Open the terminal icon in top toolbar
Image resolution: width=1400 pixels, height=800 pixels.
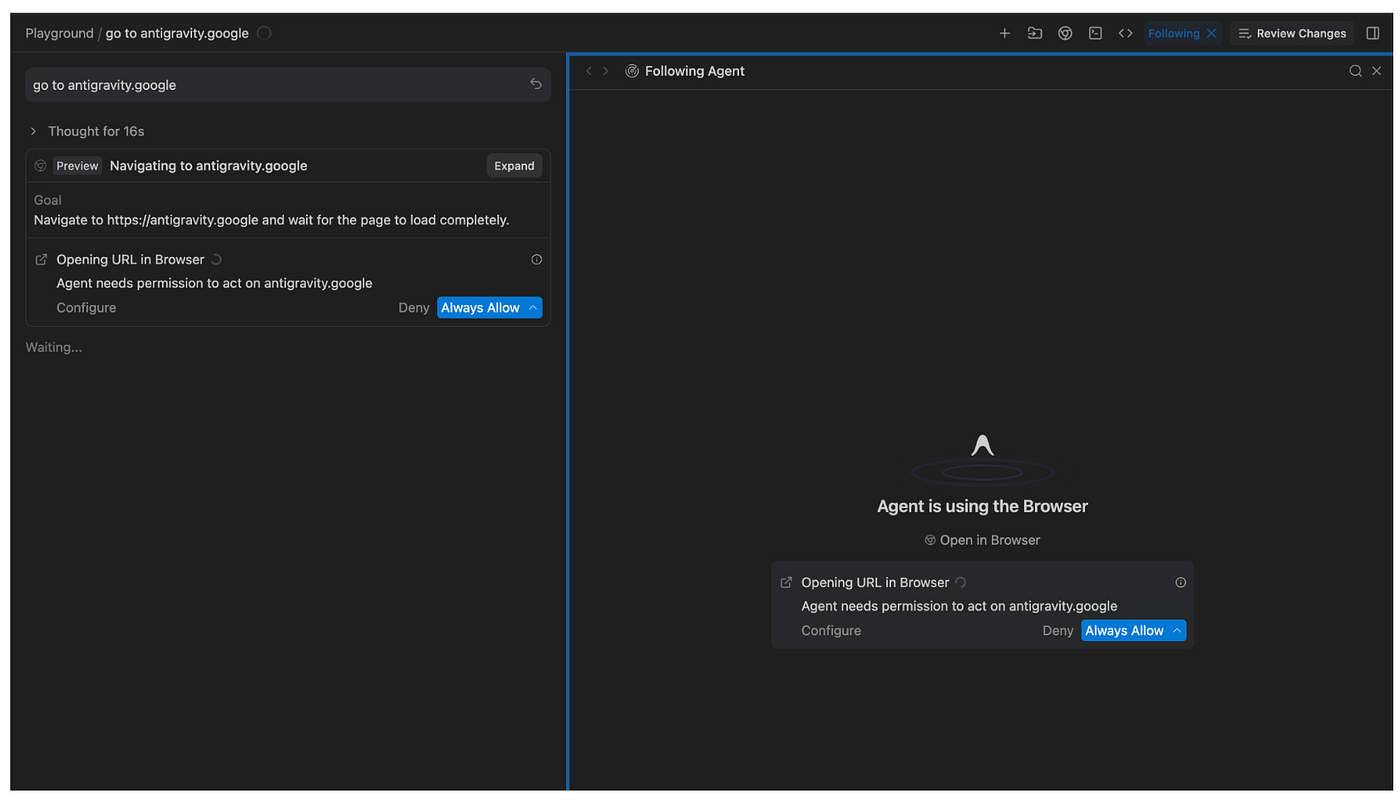click(x=1095, y=33)
